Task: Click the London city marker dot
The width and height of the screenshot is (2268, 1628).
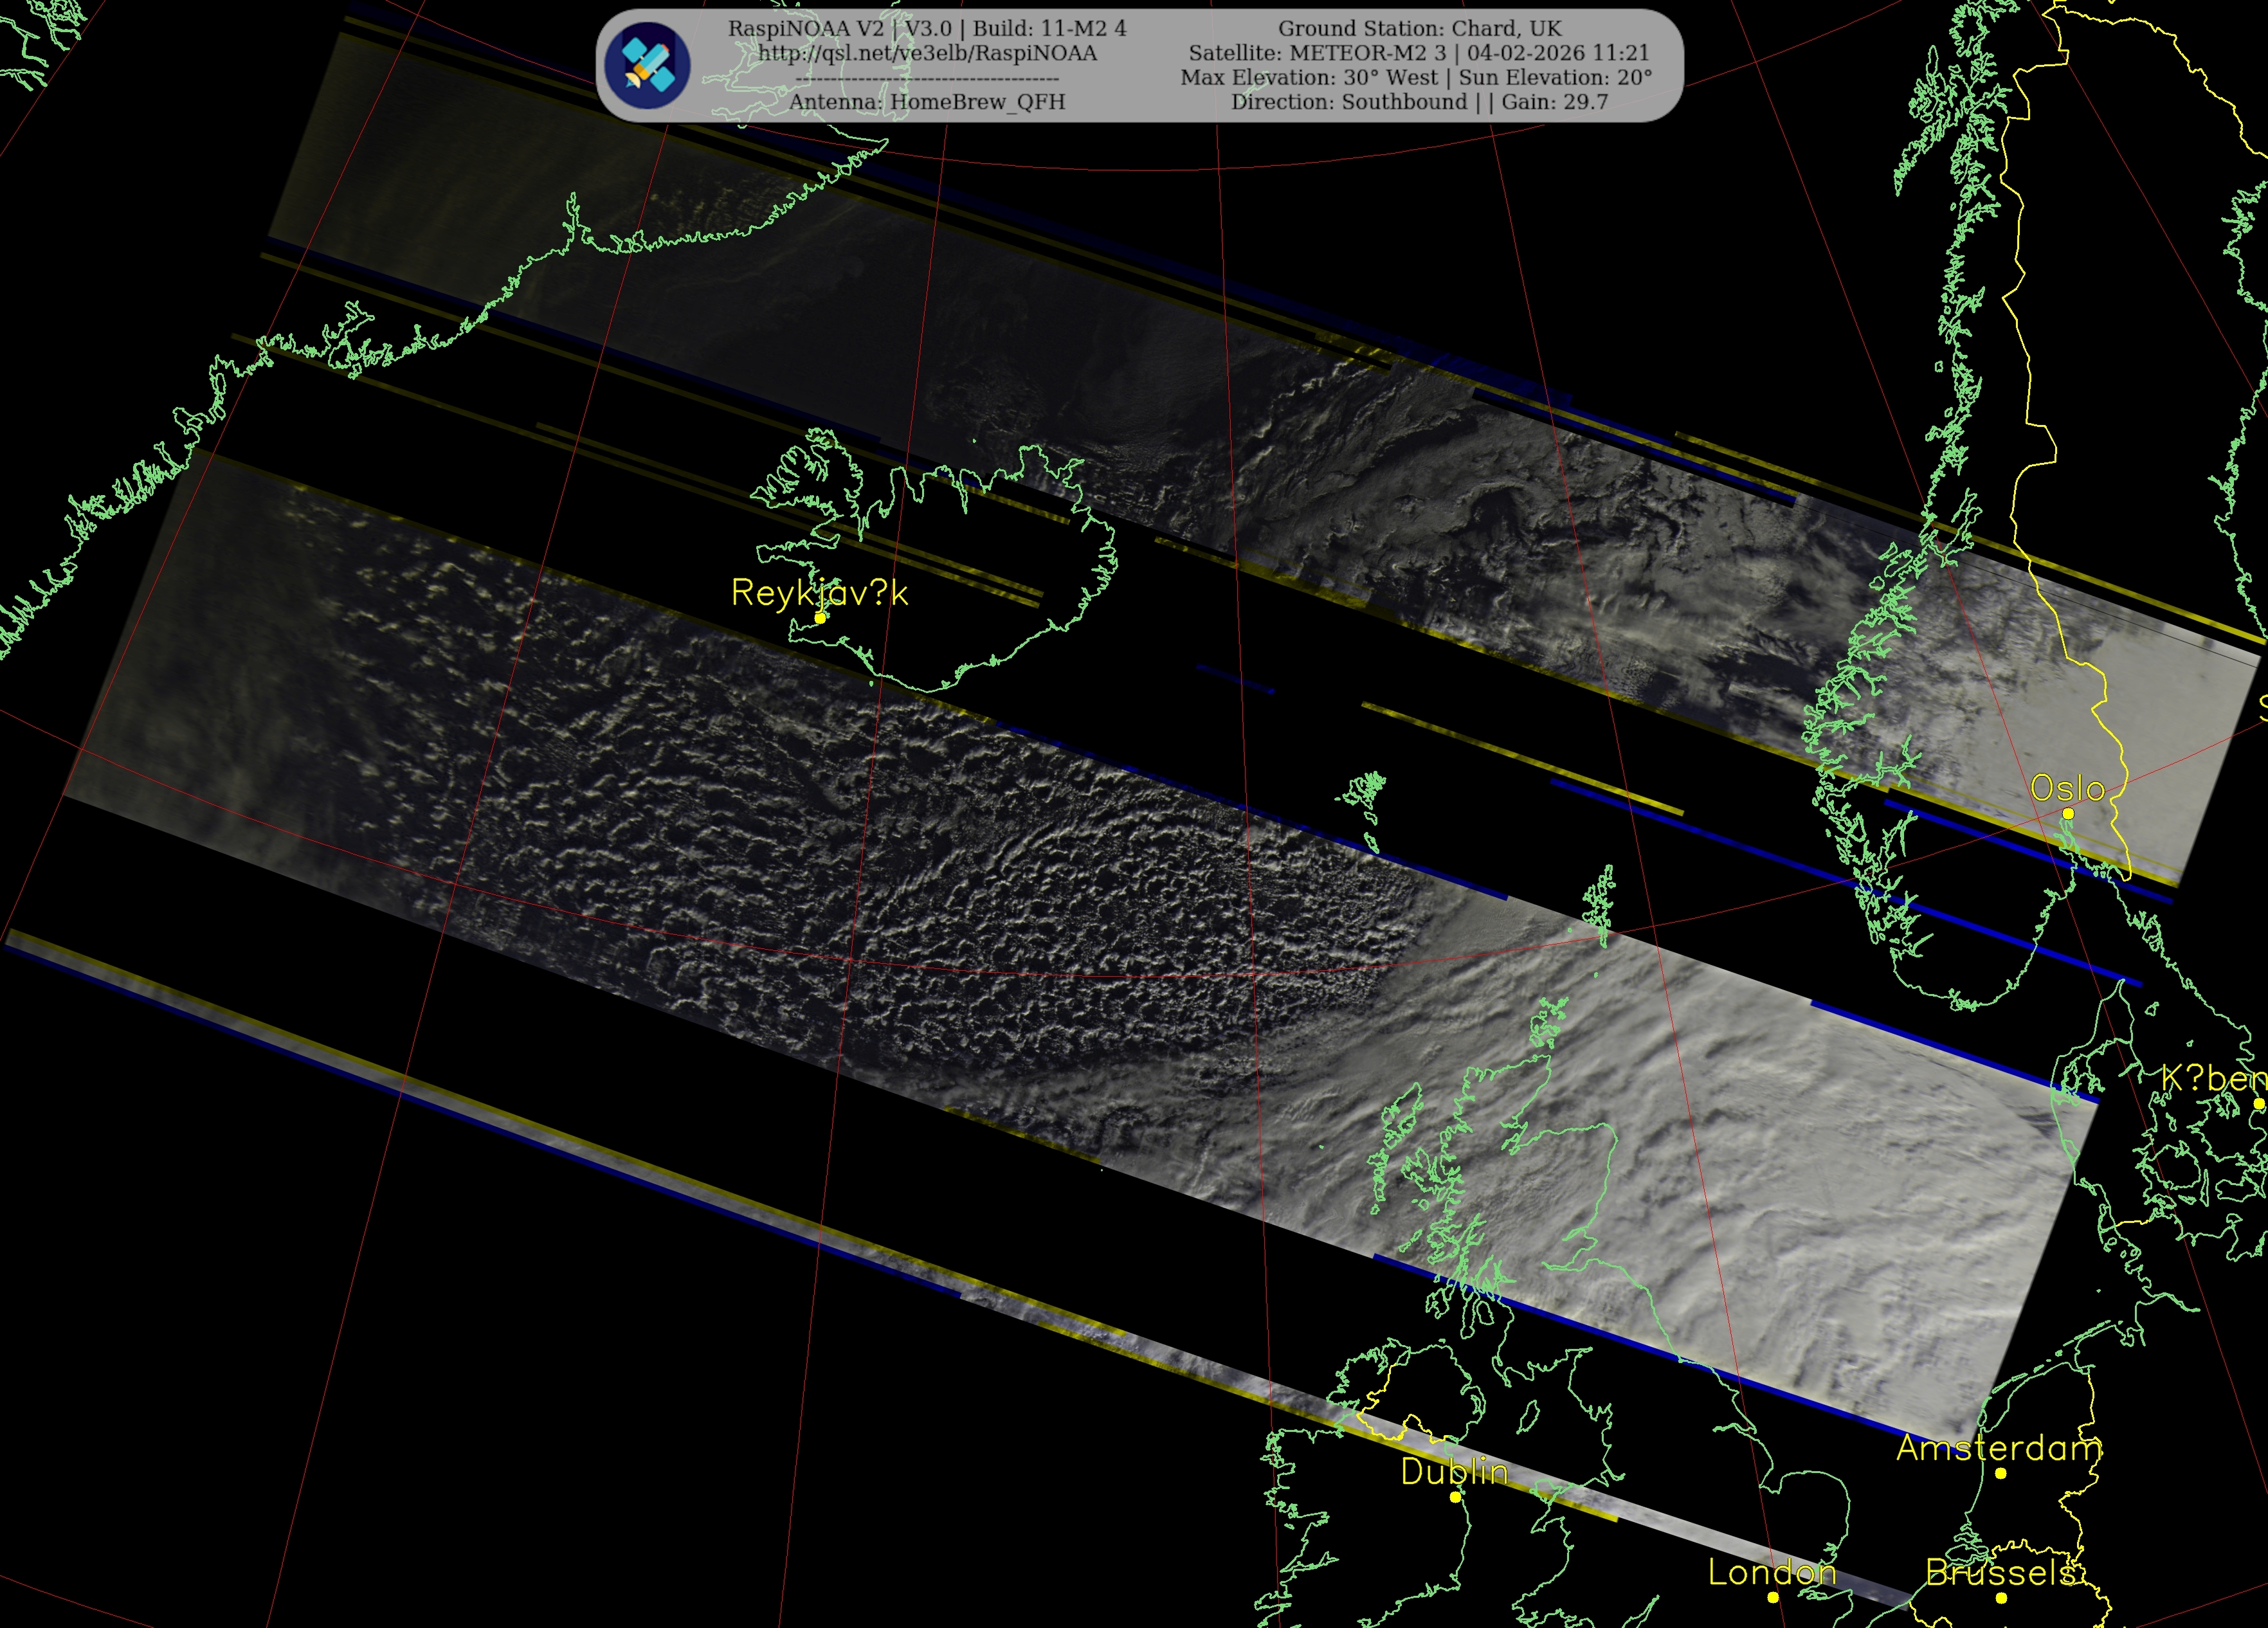Action: 1772,1597
